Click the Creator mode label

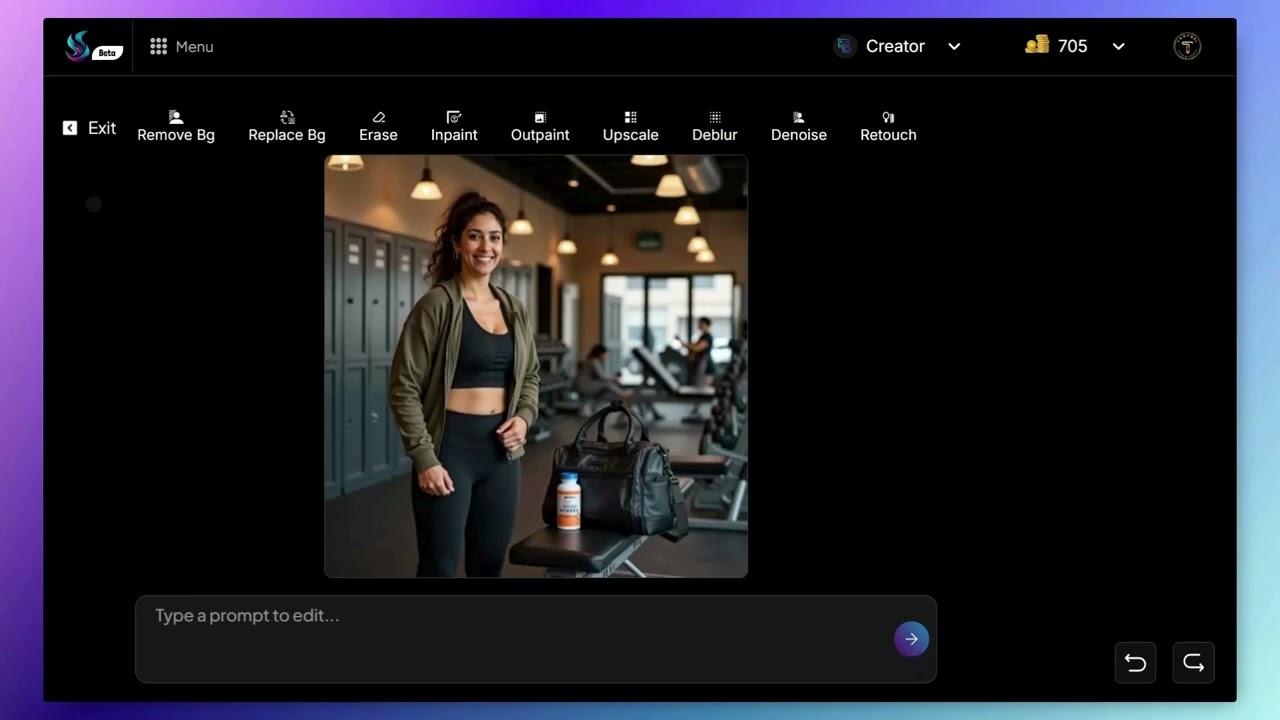click(x=895, y=46)
